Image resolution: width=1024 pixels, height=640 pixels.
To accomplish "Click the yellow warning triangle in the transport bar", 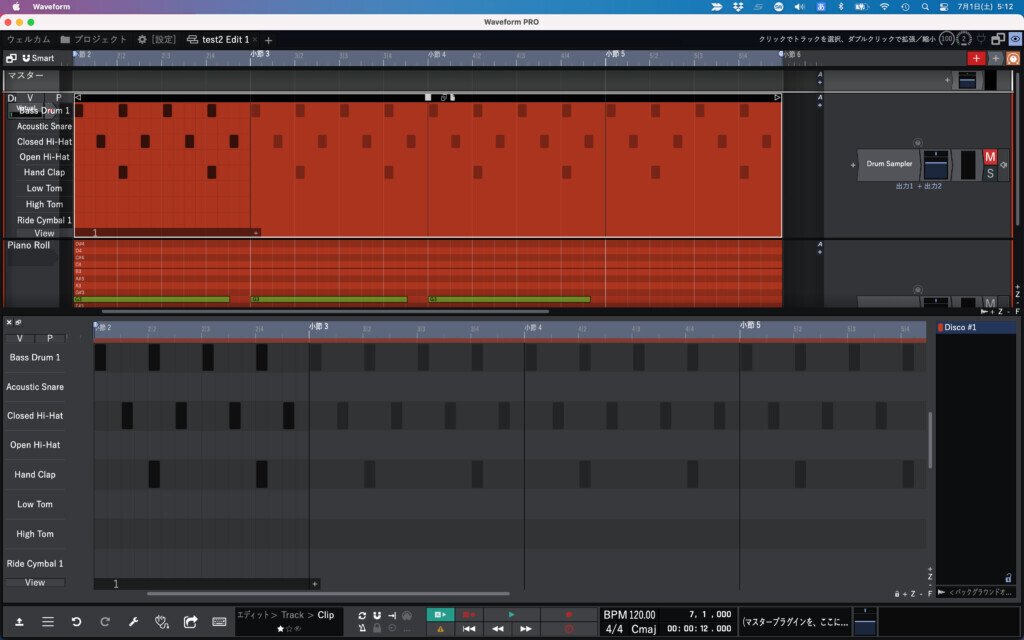I will click(441, 629).
